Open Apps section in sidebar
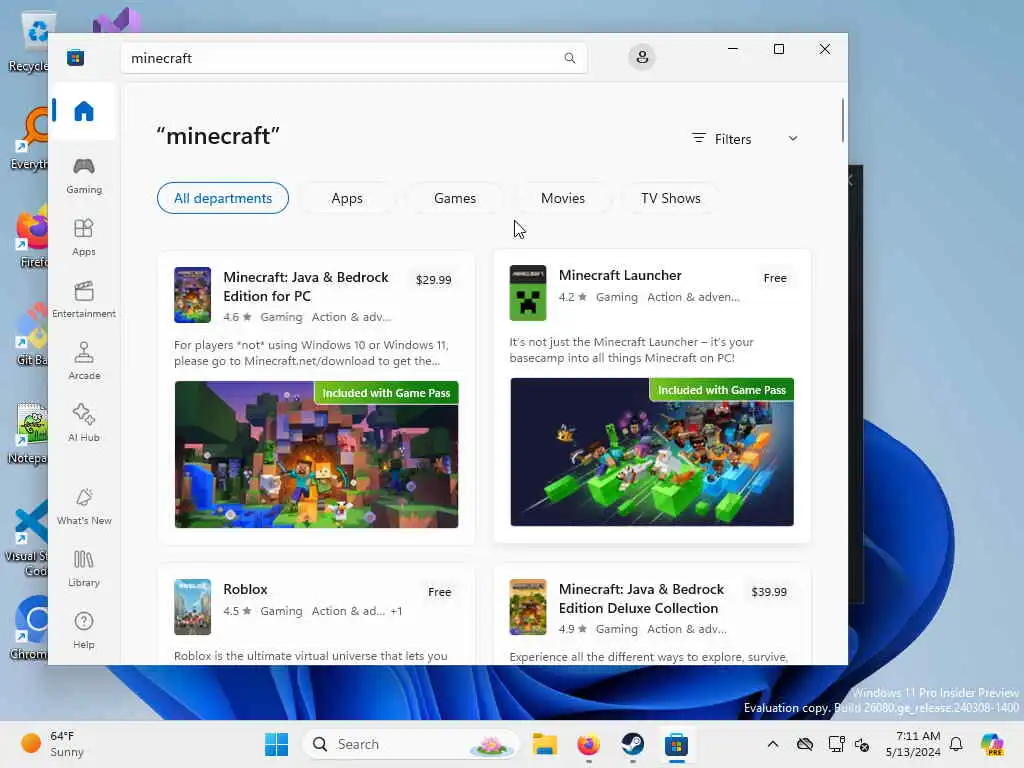1024x768 pixels. click(84, 238)
